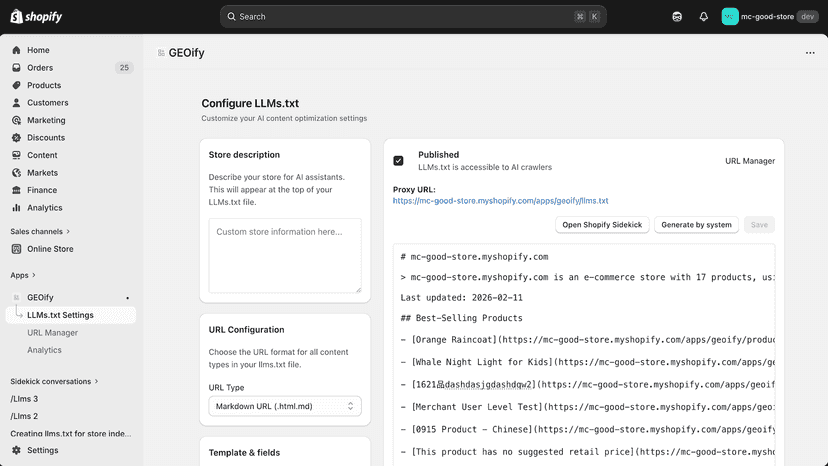The image size is (828, 466).
Task: Click the Orders count badge 25
Action: (124, 68)
